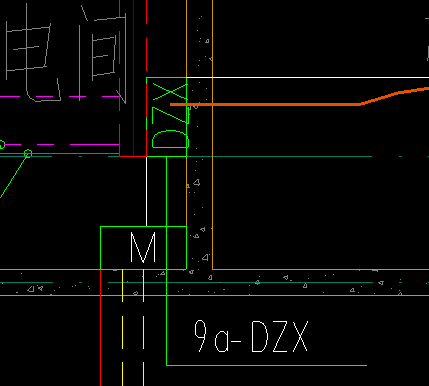
Task: Select the white letter M label
Action: (x=143, y=247)
